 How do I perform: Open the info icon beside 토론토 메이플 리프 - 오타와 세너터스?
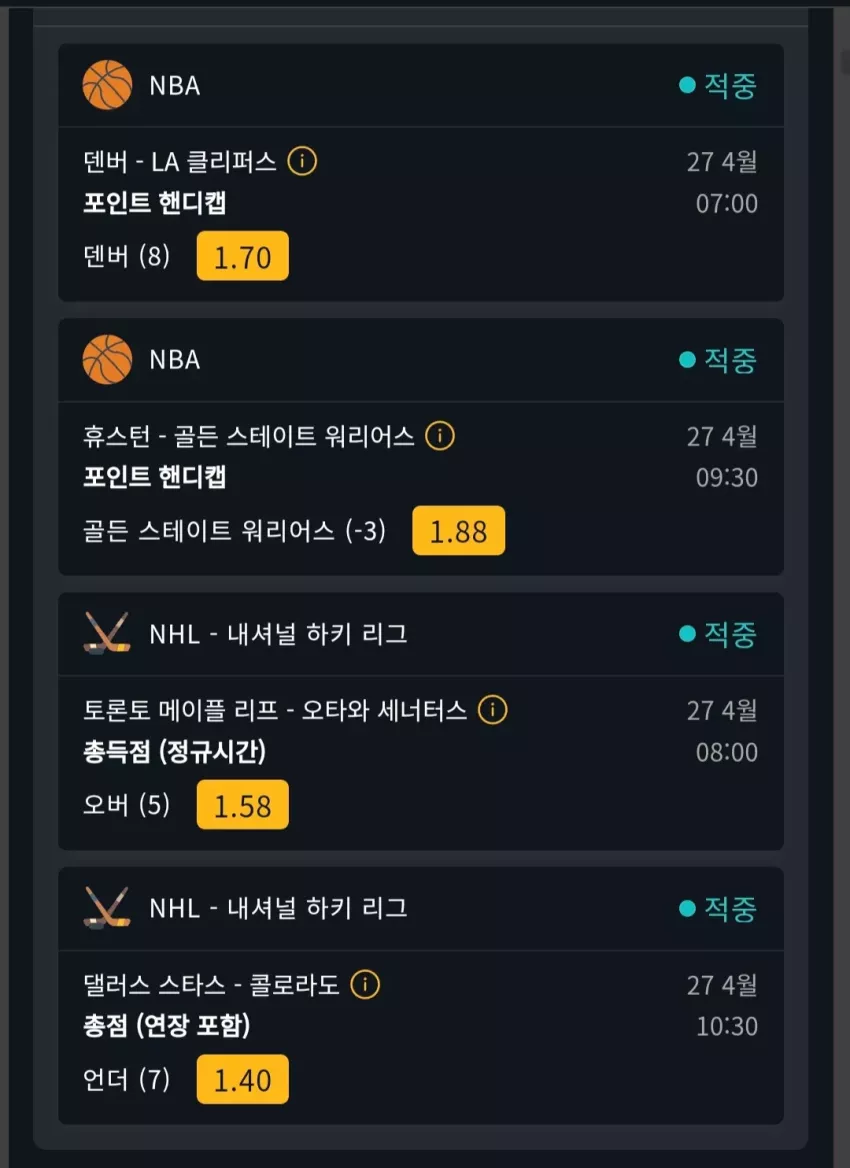click(492, 710)
